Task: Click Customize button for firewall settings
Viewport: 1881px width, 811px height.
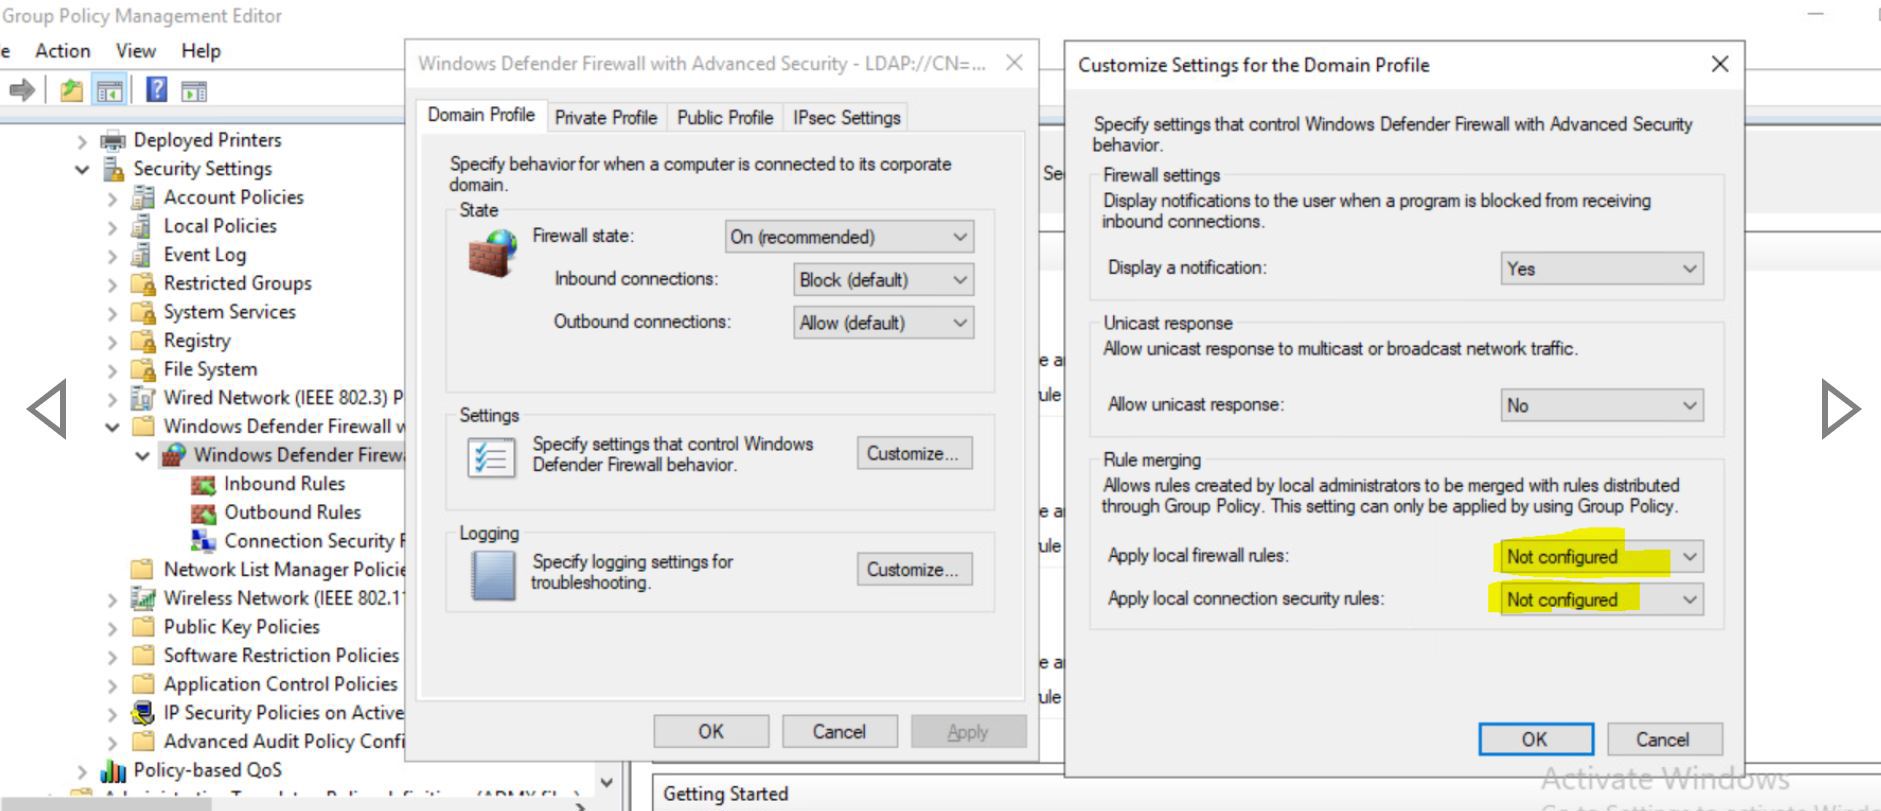Action: pyautogui.click(x=914, y=453)
